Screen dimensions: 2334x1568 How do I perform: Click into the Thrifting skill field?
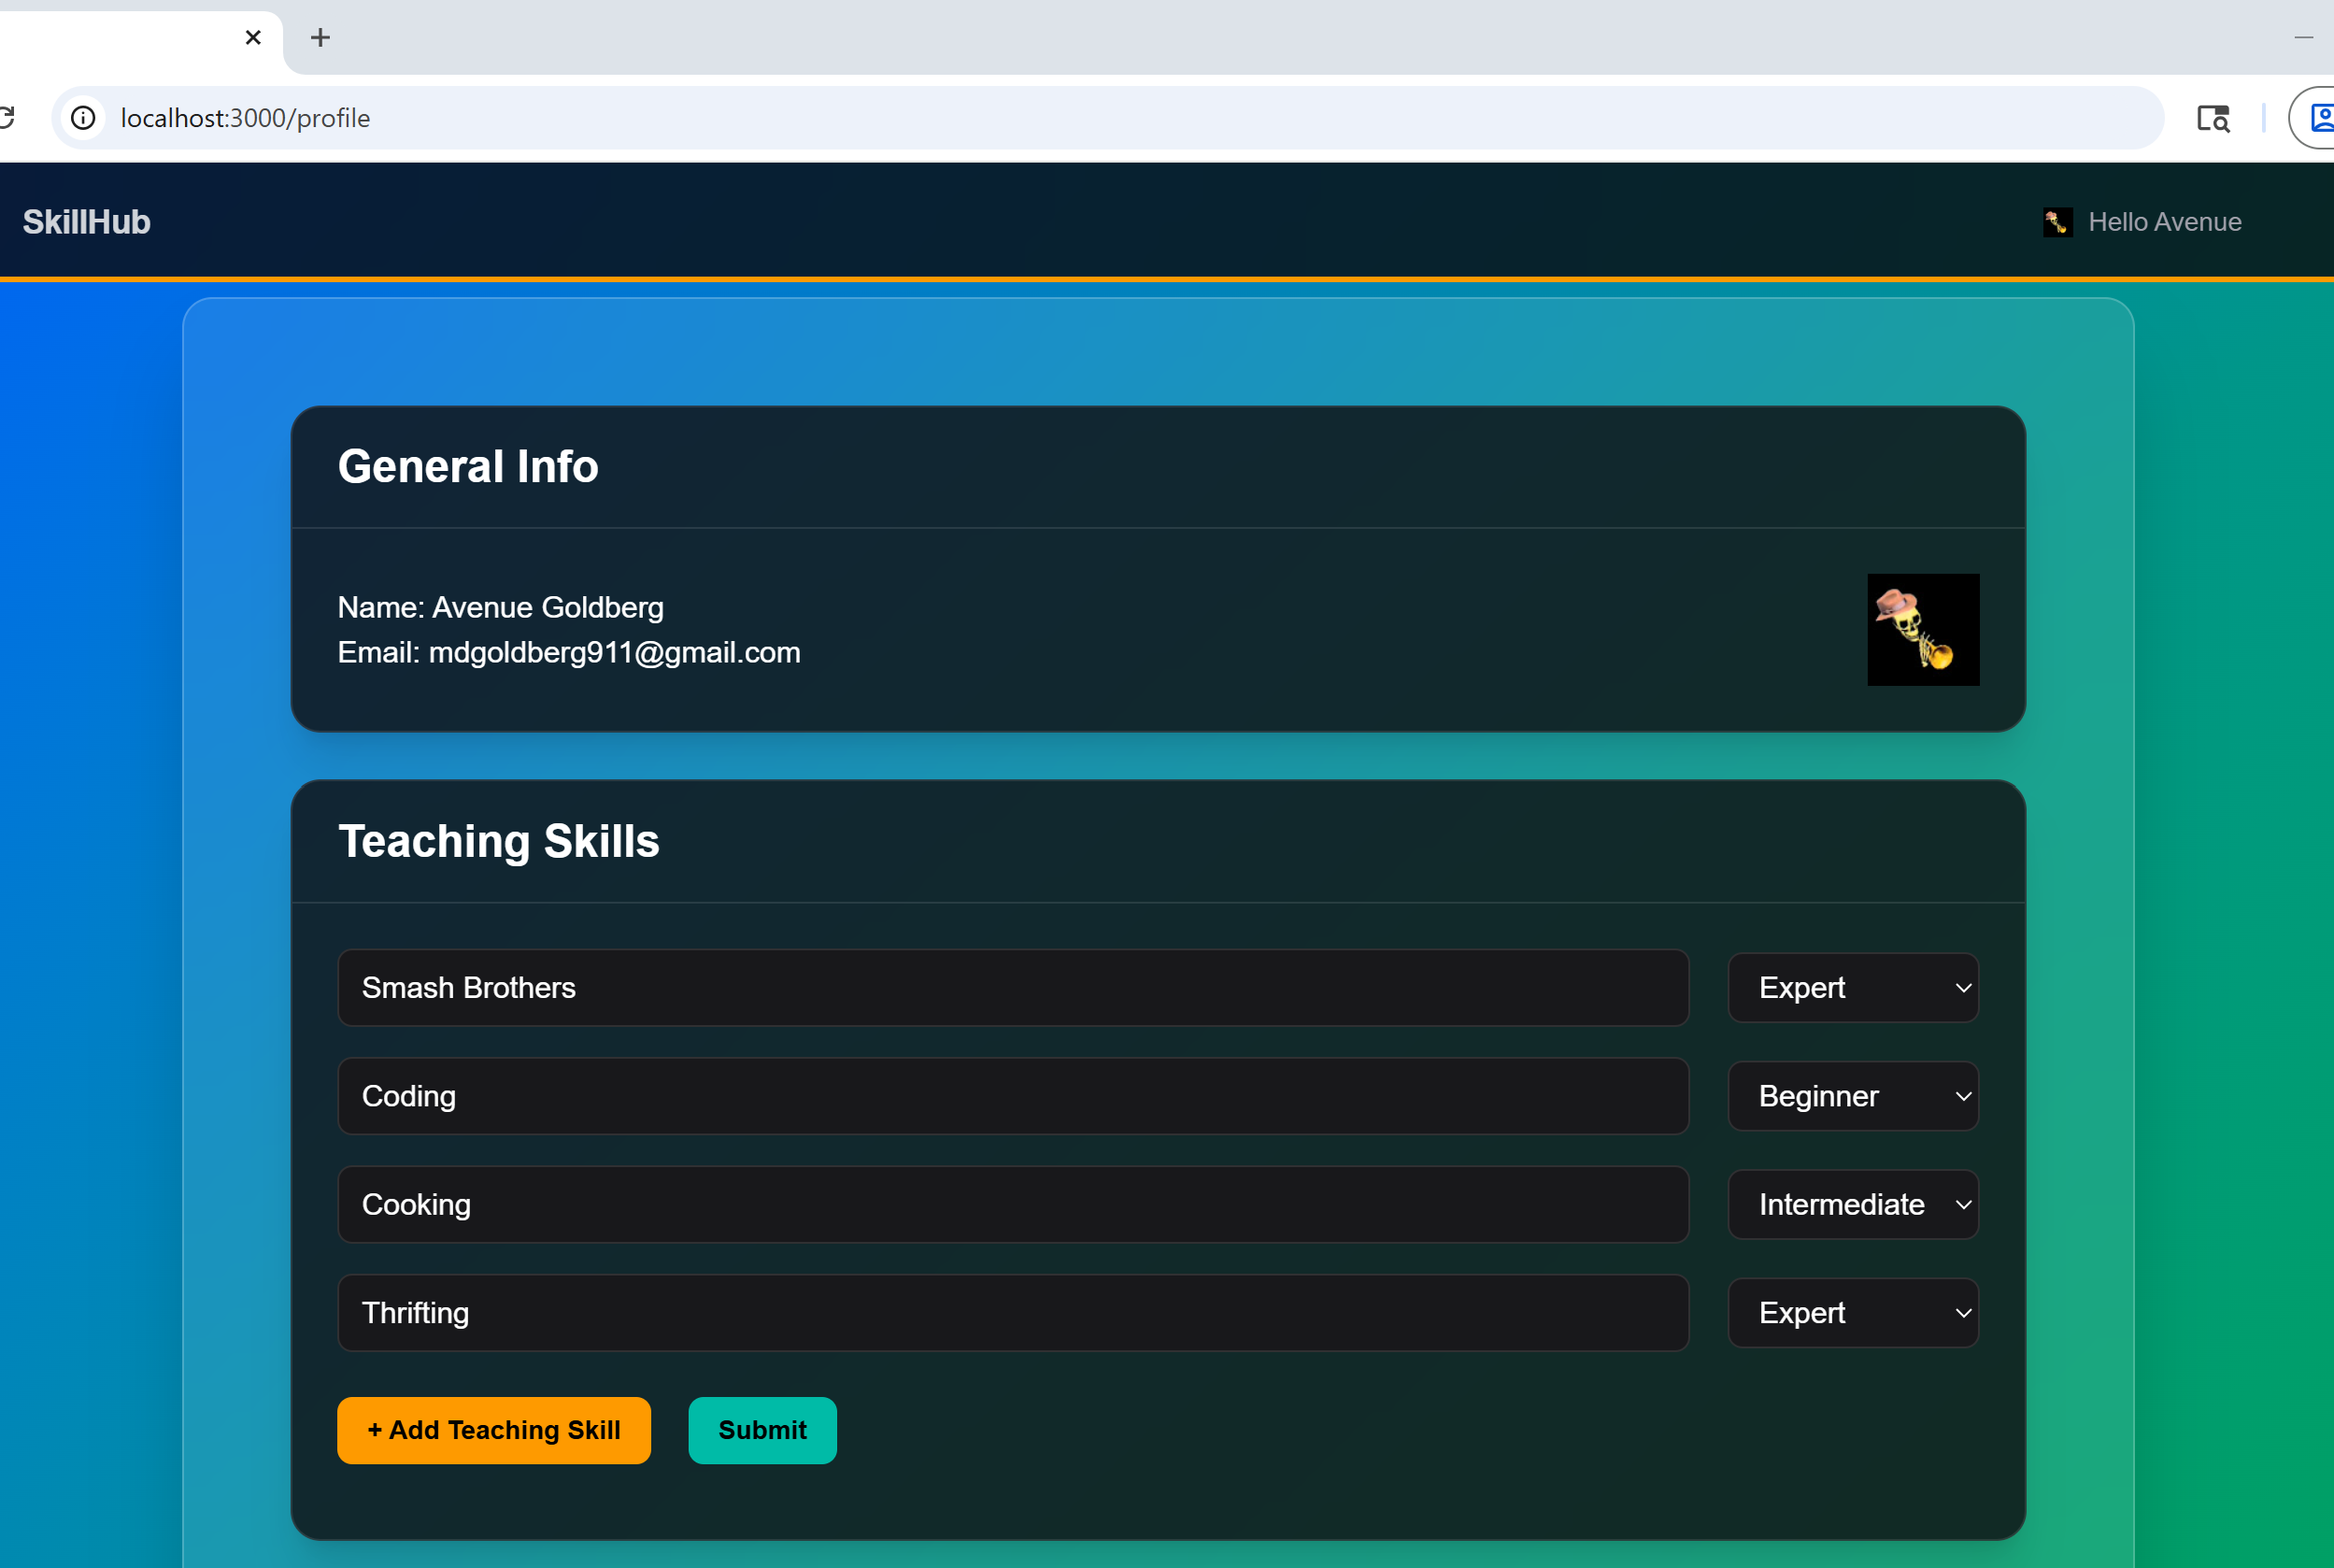(x=1012, y=1312)
